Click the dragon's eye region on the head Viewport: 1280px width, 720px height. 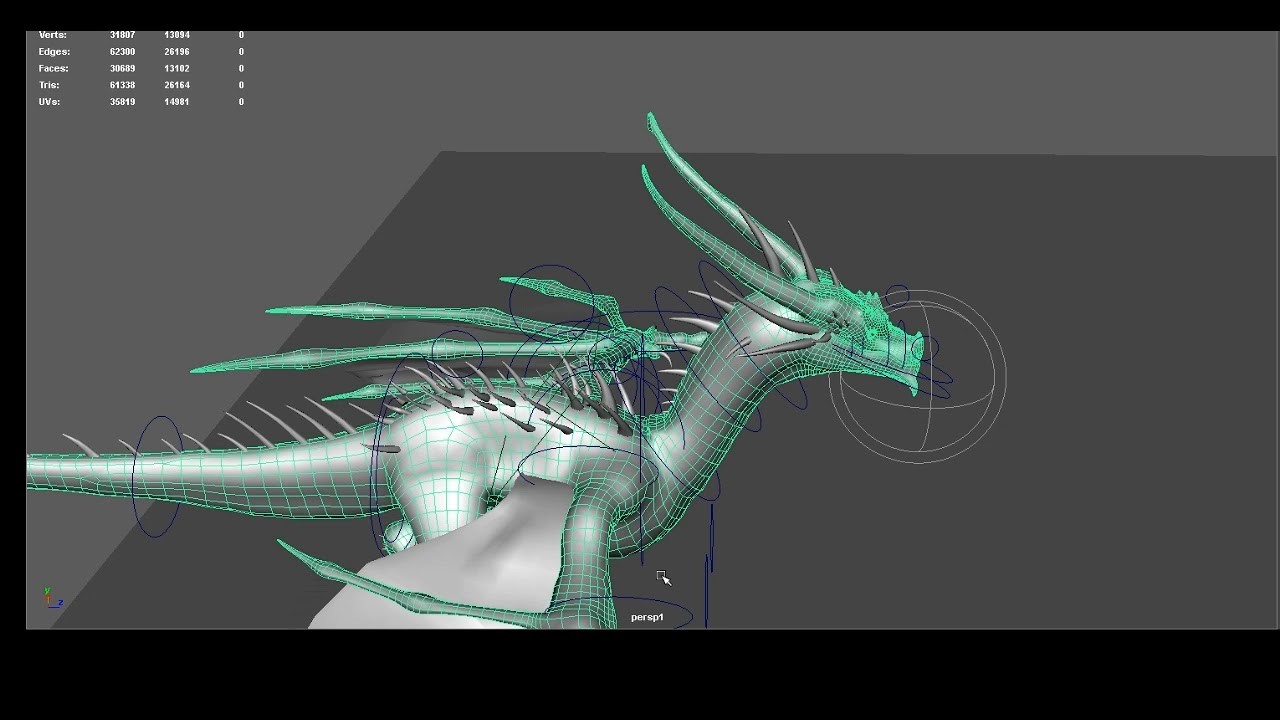875,325
